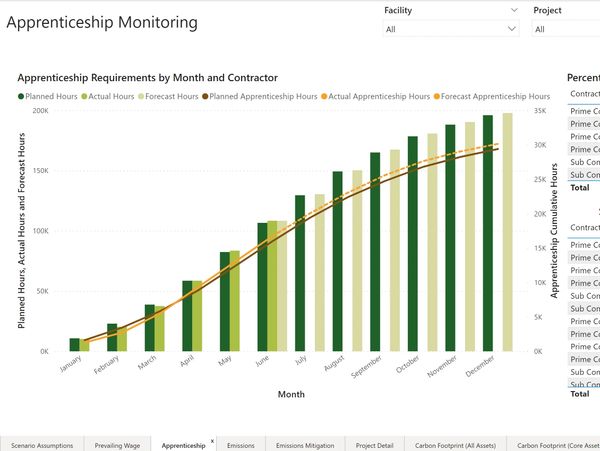
Task: Open the Prevailing Wage tab
Action: point(116,443)
